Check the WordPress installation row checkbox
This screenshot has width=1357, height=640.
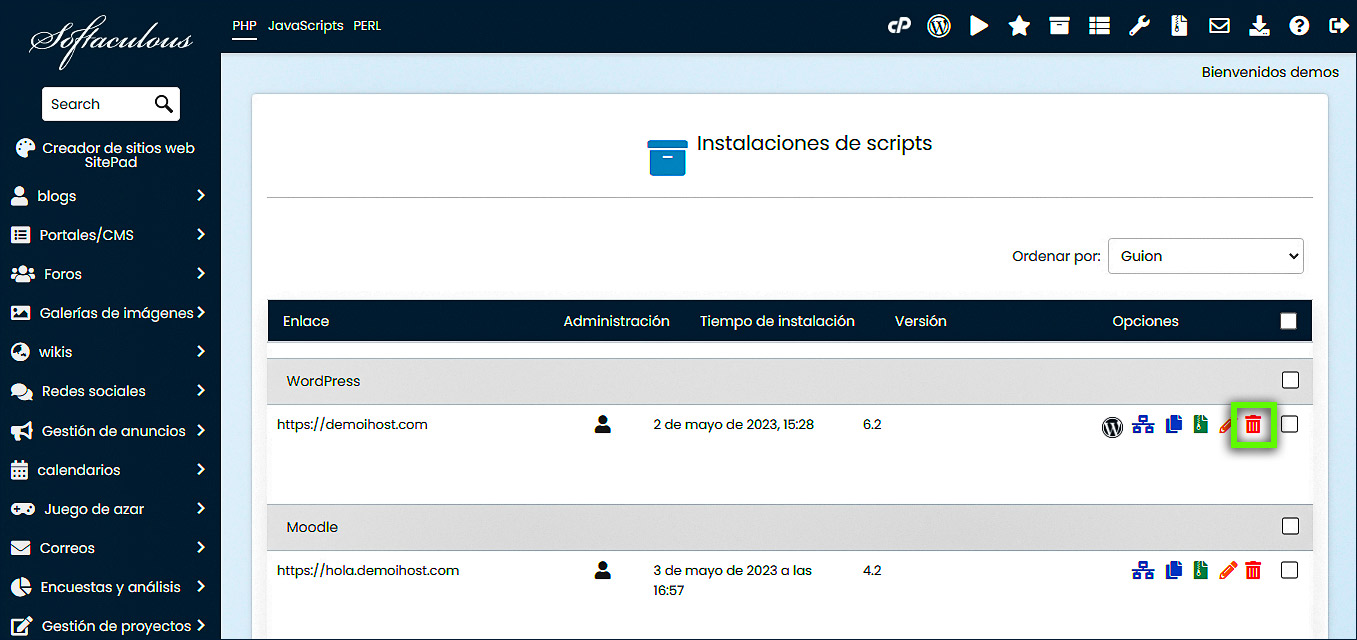tap(1289, 423)
